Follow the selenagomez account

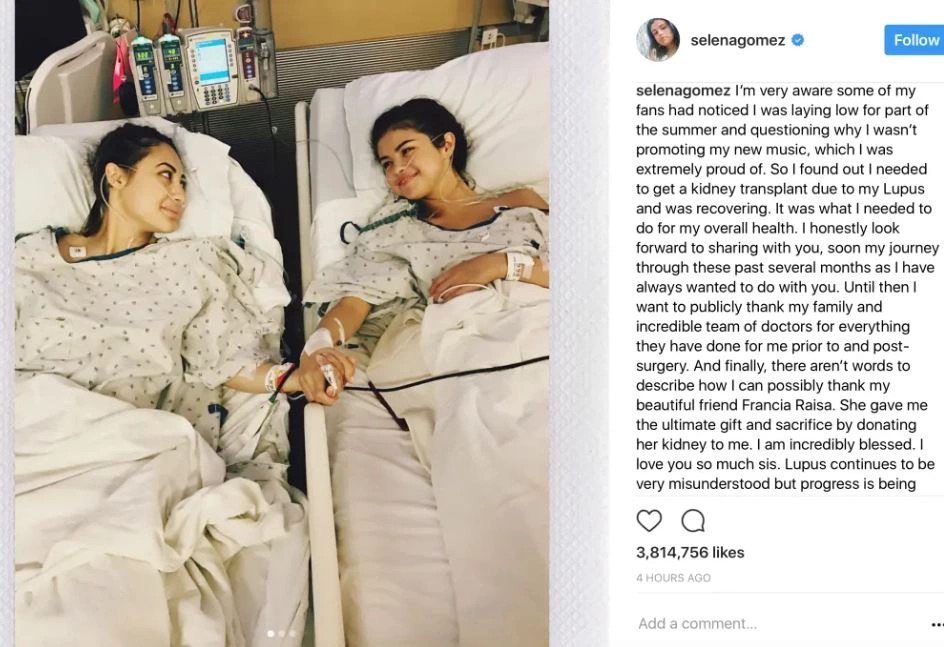914,40
